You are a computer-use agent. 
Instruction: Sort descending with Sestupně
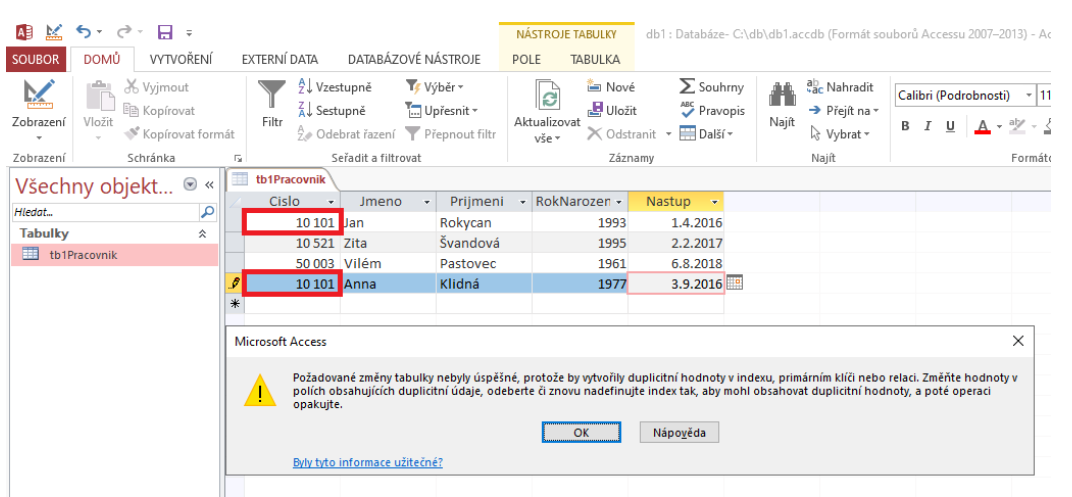[x=332, y=111]
